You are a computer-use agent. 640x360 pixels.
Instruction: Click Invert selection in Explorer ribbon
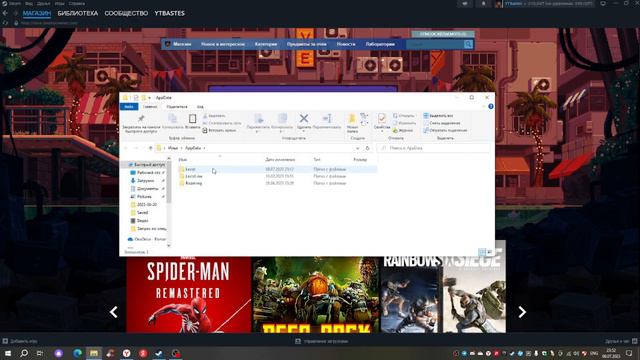pyautogui.click(x=445, y=130)
